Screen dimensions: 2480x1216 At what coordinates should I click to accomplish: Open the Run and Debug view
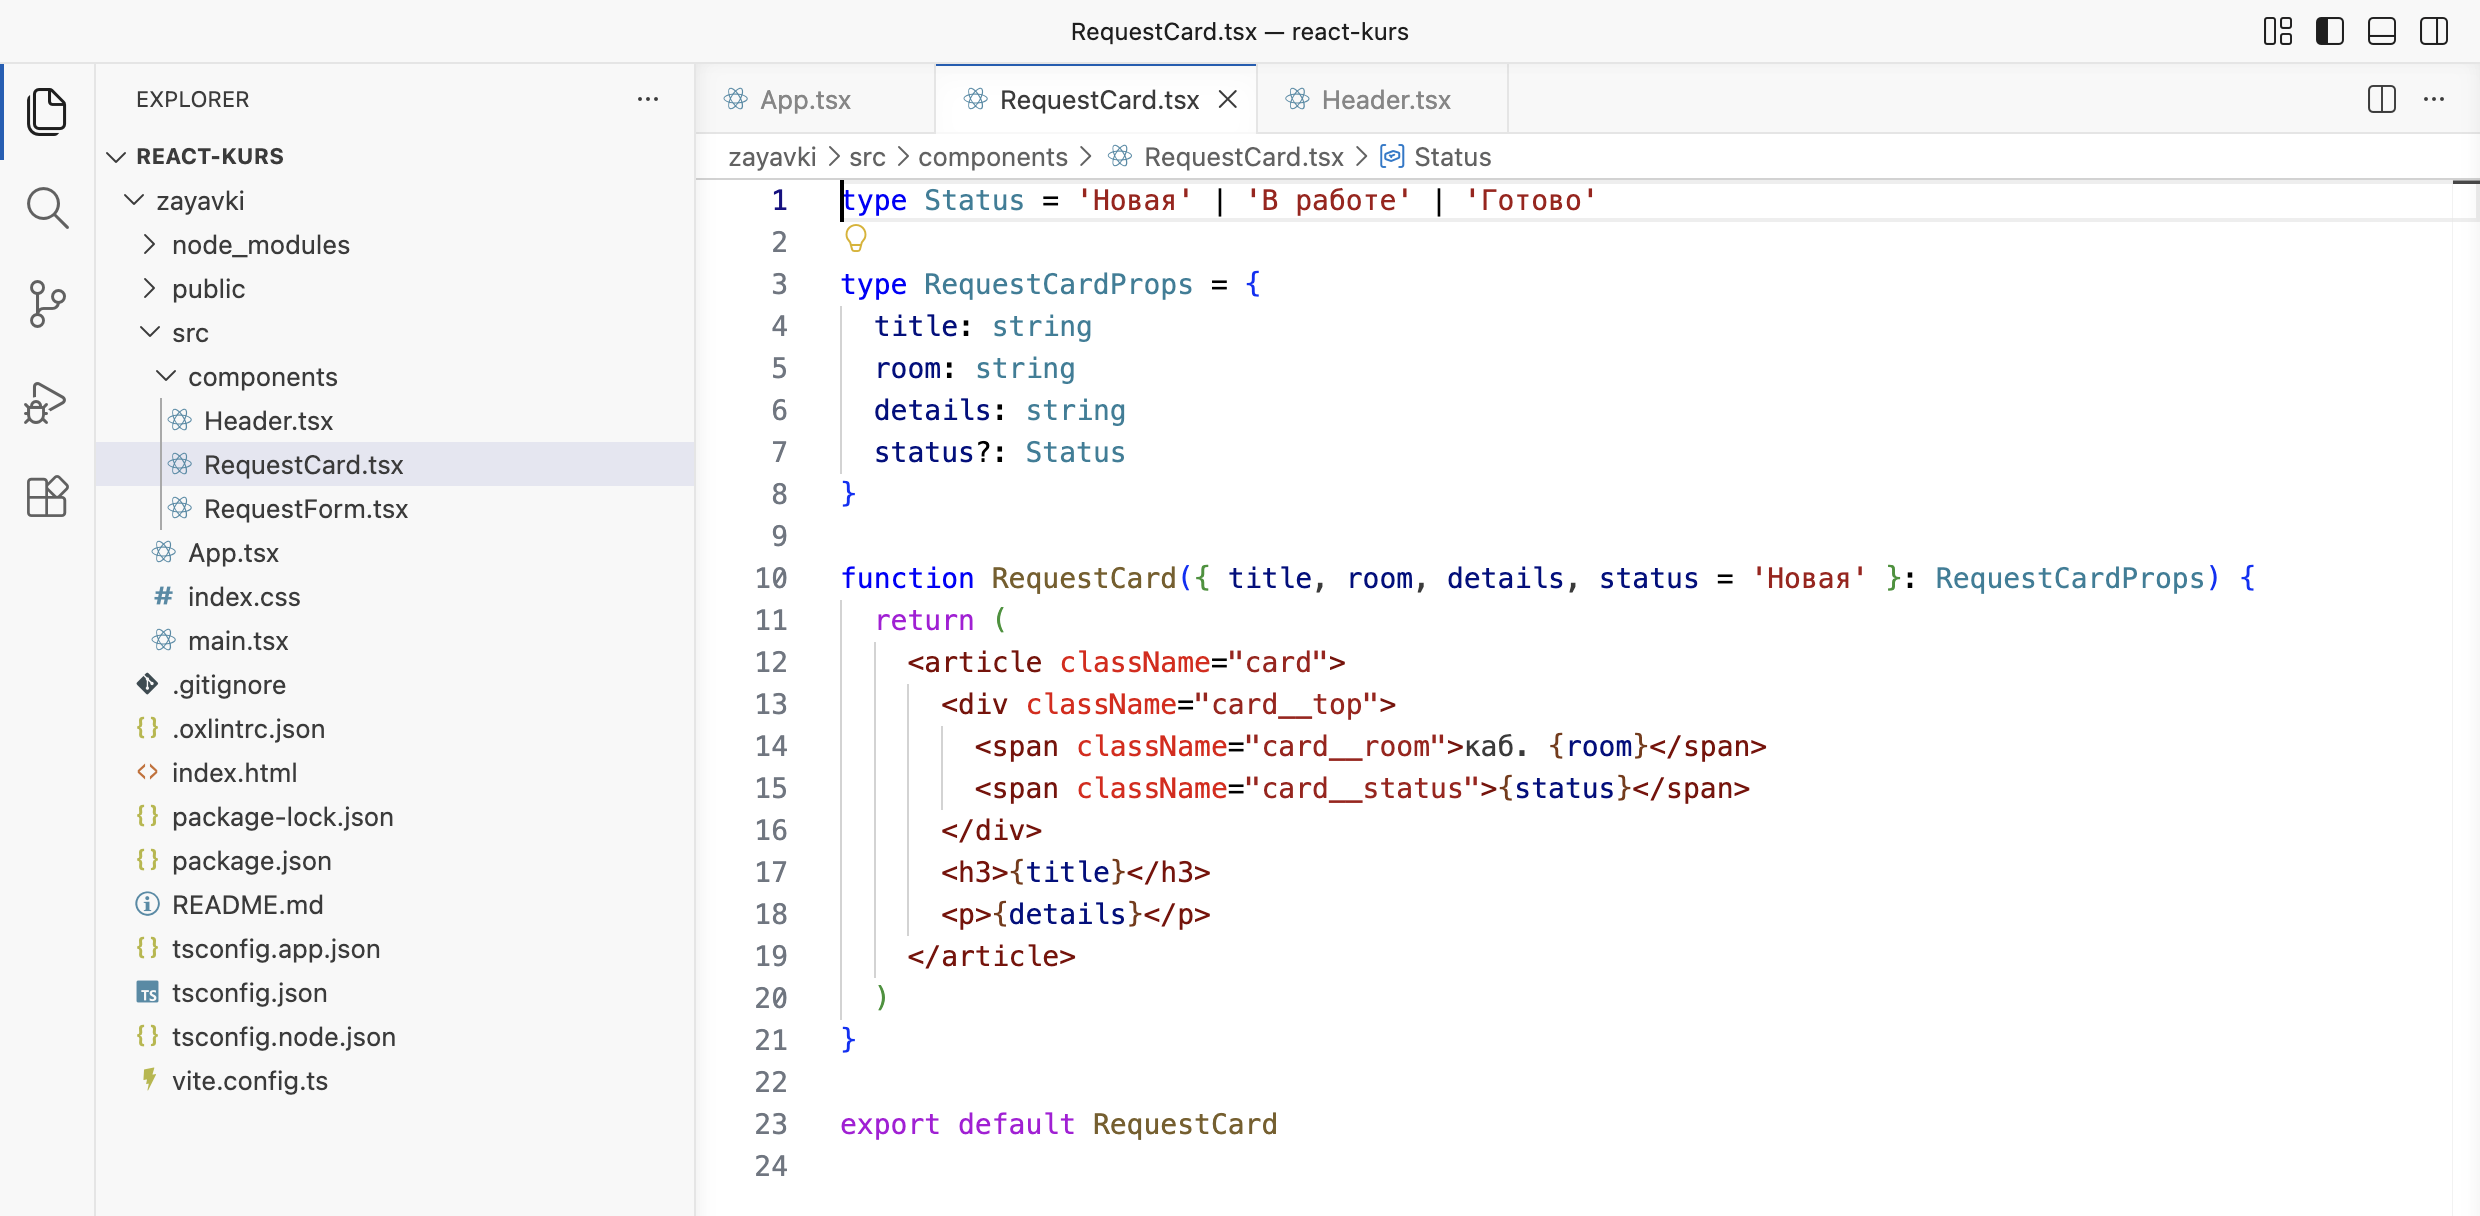click(x=47, y=402)
